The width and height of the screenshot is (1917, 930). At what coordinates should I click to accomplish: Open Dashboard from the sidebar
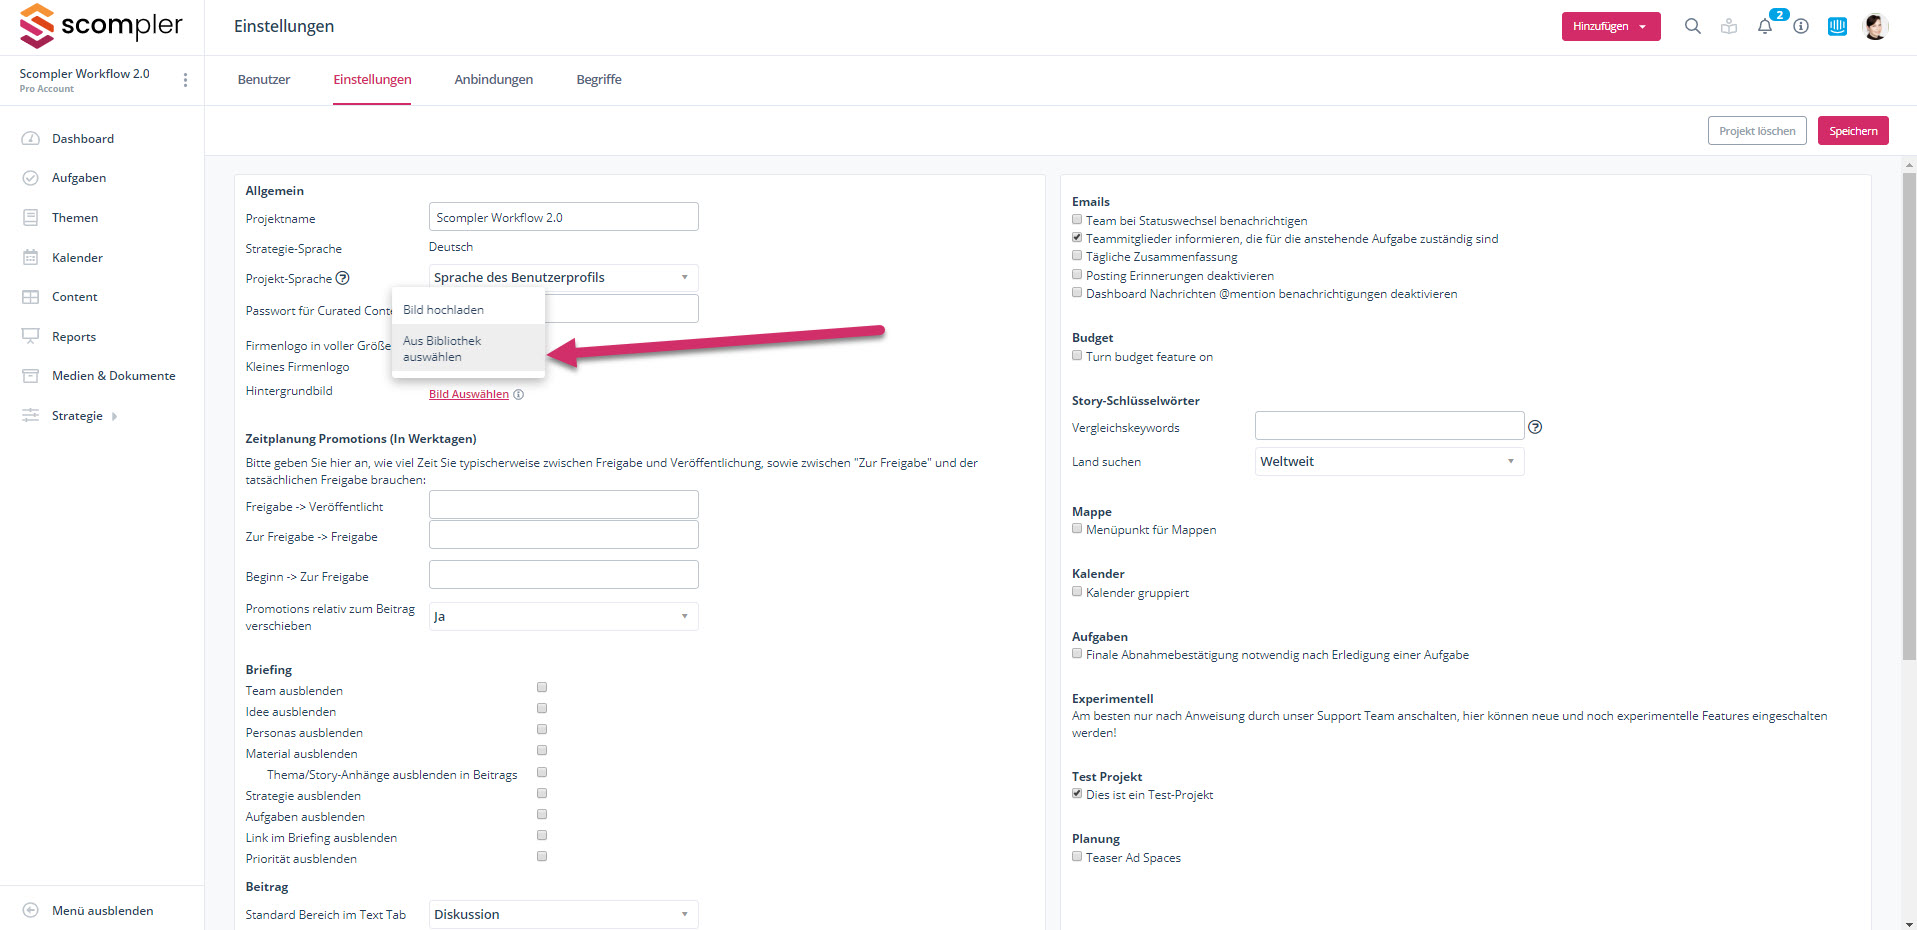(83, 139)
